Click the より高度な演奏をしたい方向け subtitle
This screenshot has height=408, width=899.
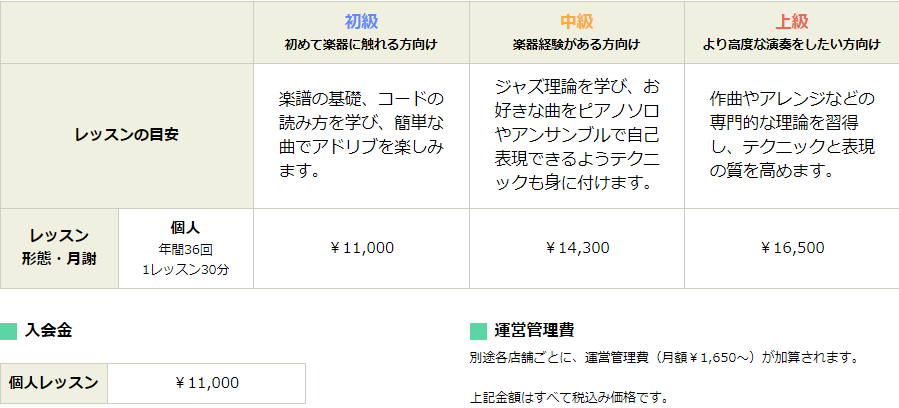tap(791, 45)
